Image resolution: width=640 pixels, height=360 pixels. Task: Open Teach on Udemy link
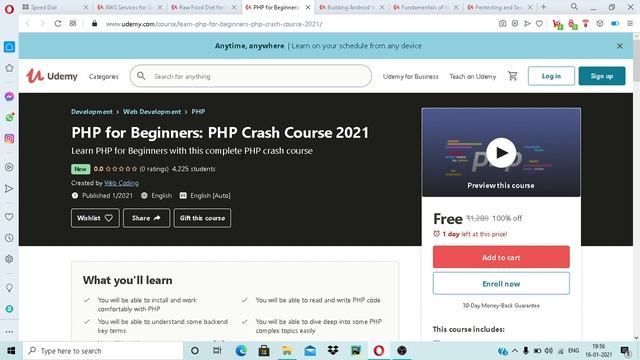tap(473, 76)
